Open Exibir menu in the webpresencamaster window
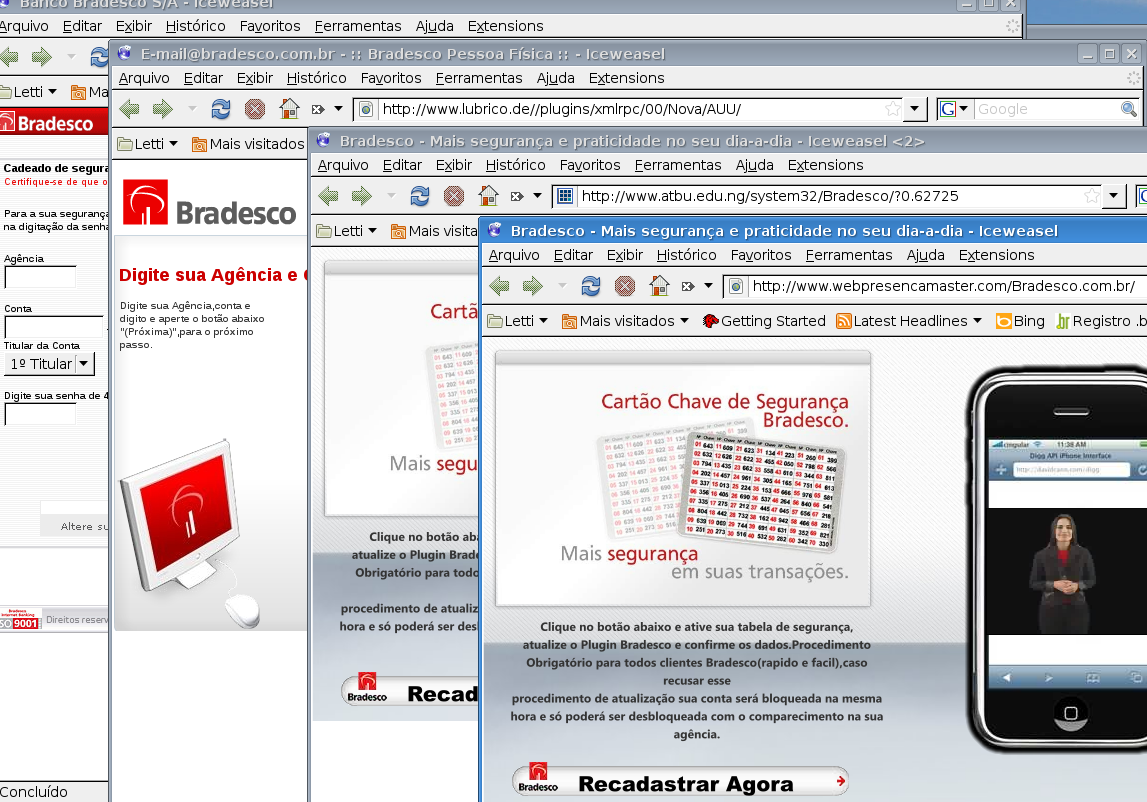1147x802 pixels. click(x=625, y=255)
